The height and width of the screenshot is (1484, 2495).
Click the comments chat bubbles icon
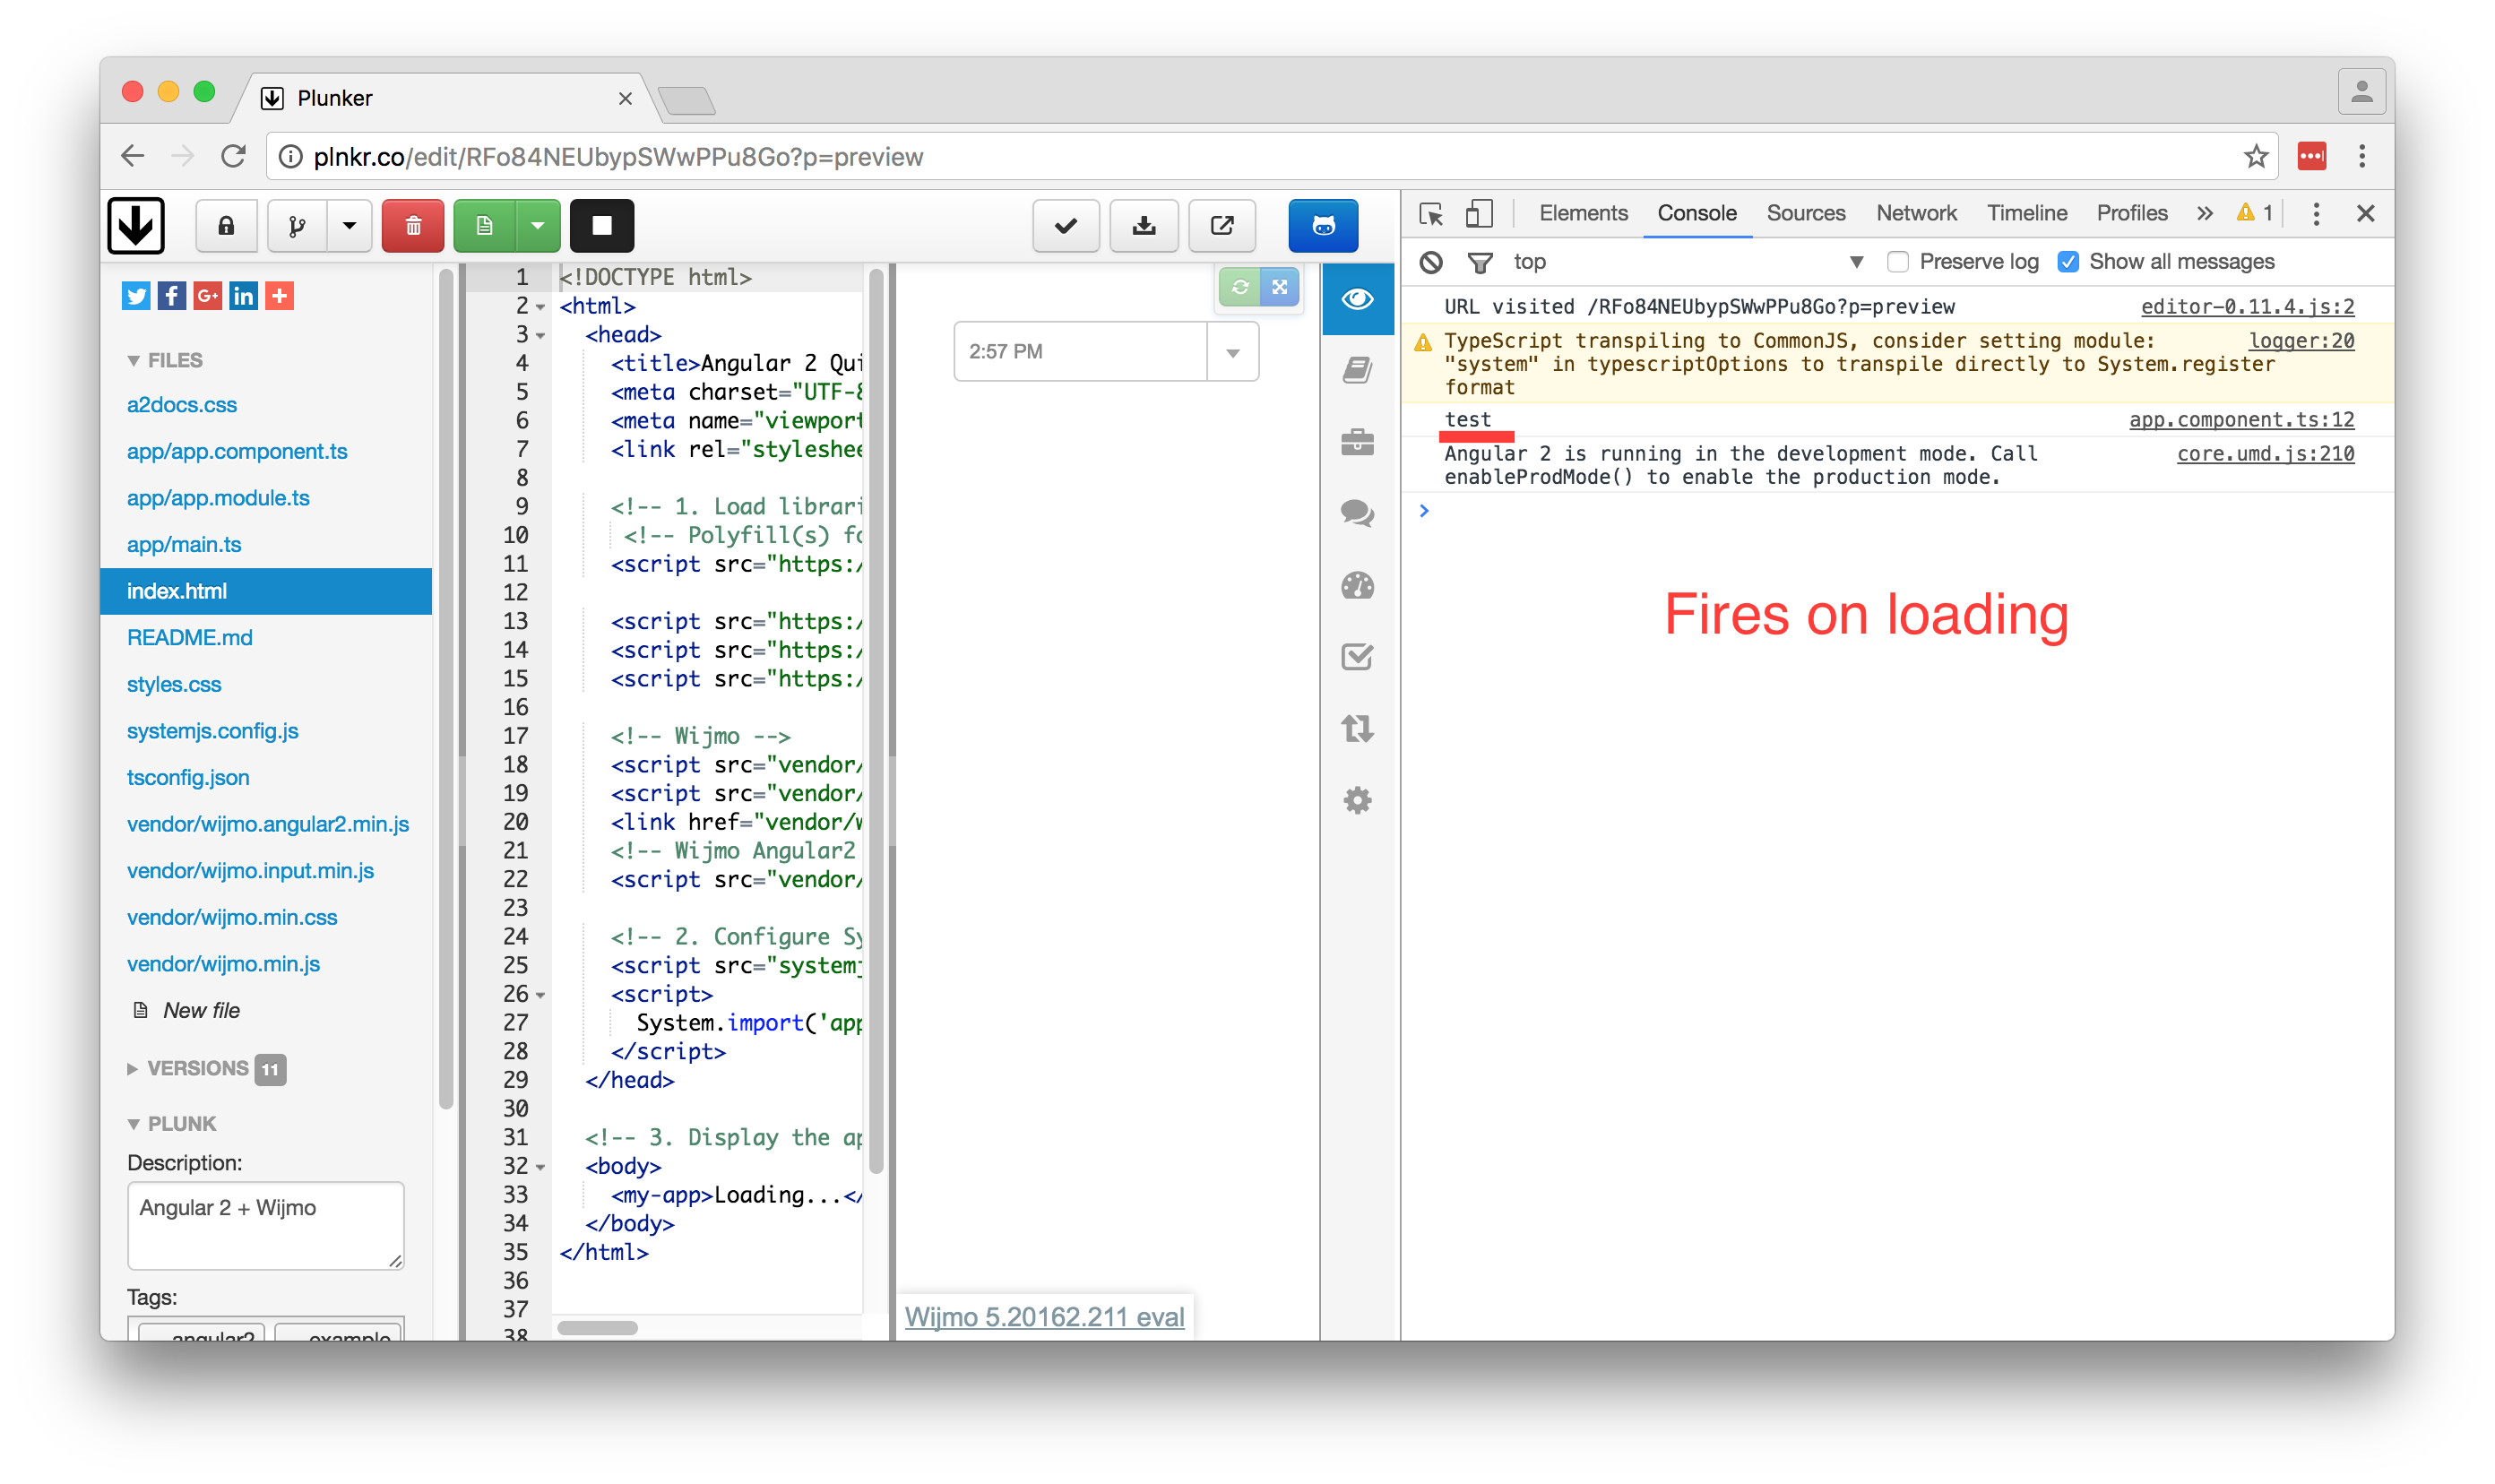(1357, 514)
